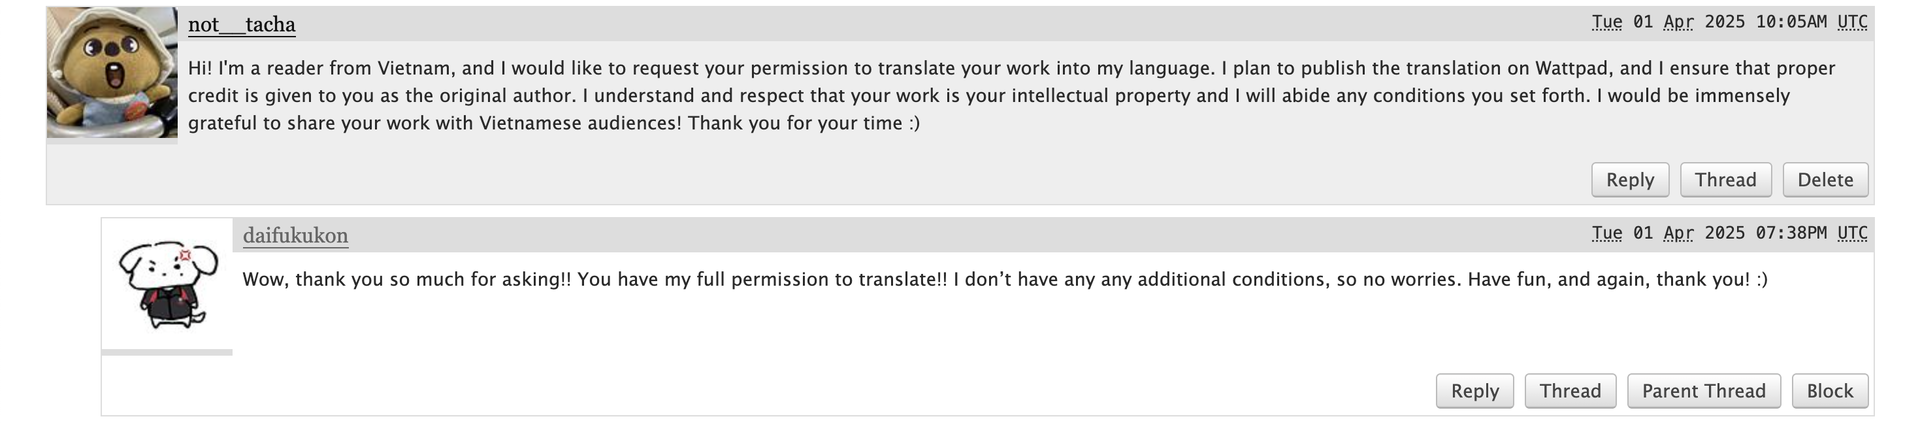This screenshot has width=1920, height=423.
Task: Click "Apr" in daifukukon's reply timestamp
Action: point(1678,233)
